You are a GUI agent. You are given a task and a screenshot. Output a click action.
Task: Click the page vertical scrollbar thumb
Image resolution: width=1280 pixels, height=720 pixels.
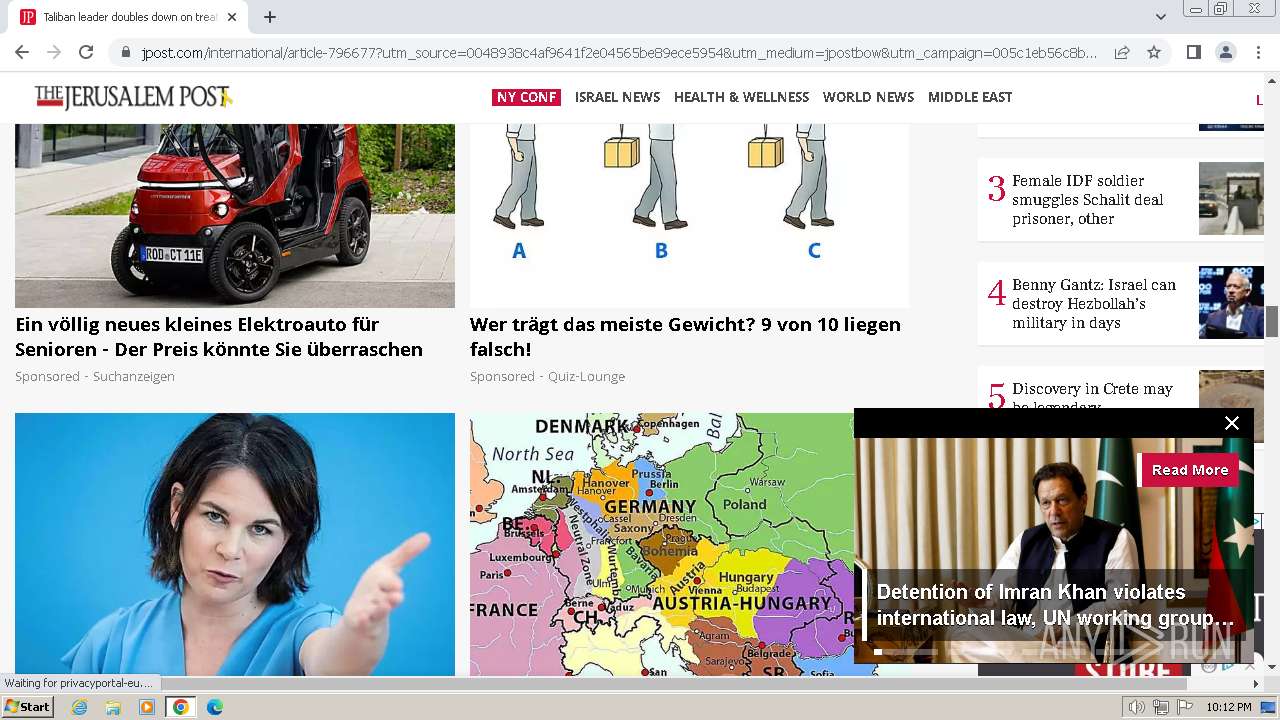tap(1272, 322)
